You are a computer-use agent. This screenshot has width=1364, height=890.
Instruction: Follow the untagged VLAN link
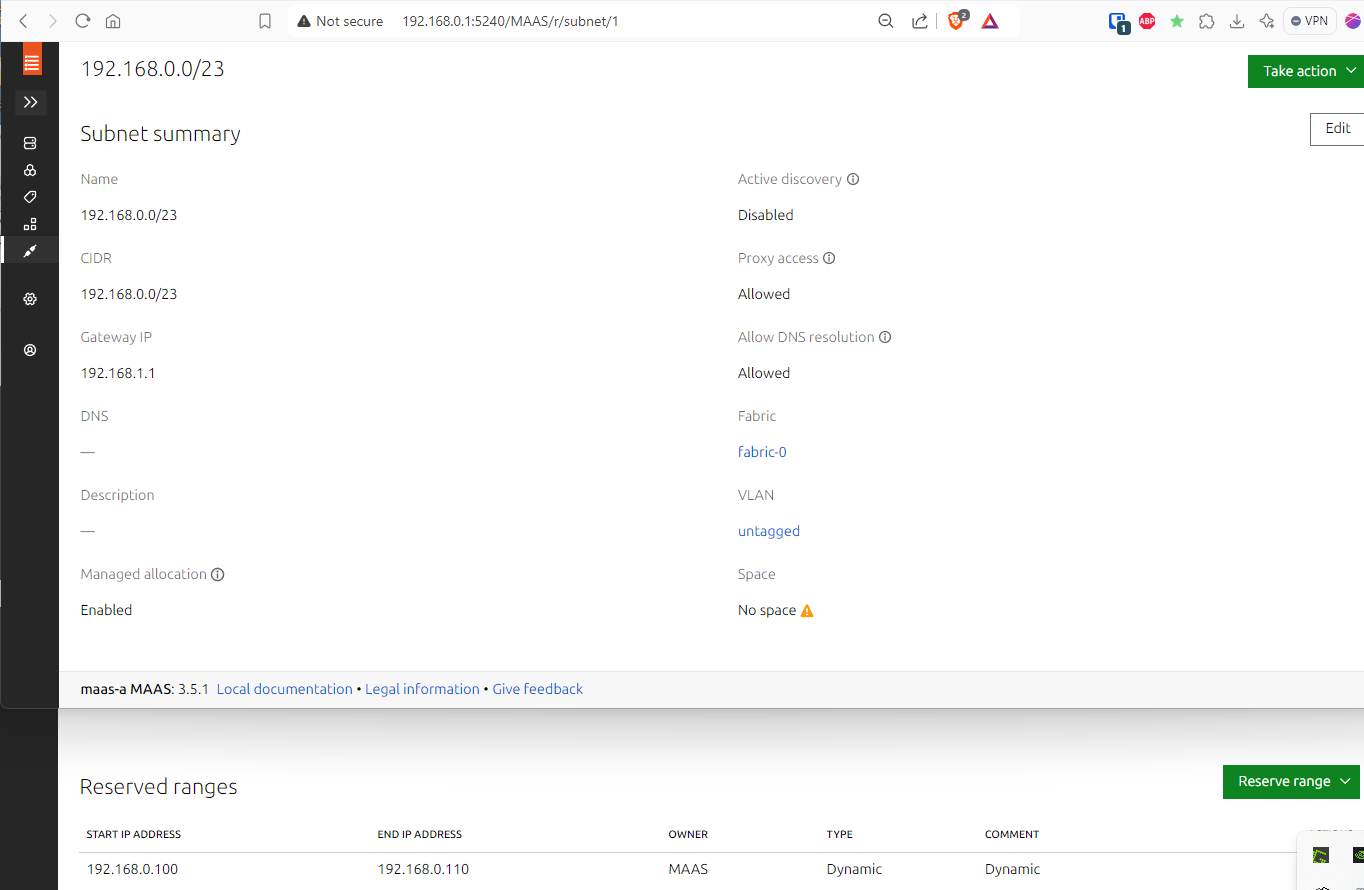(x=768, y=531)
